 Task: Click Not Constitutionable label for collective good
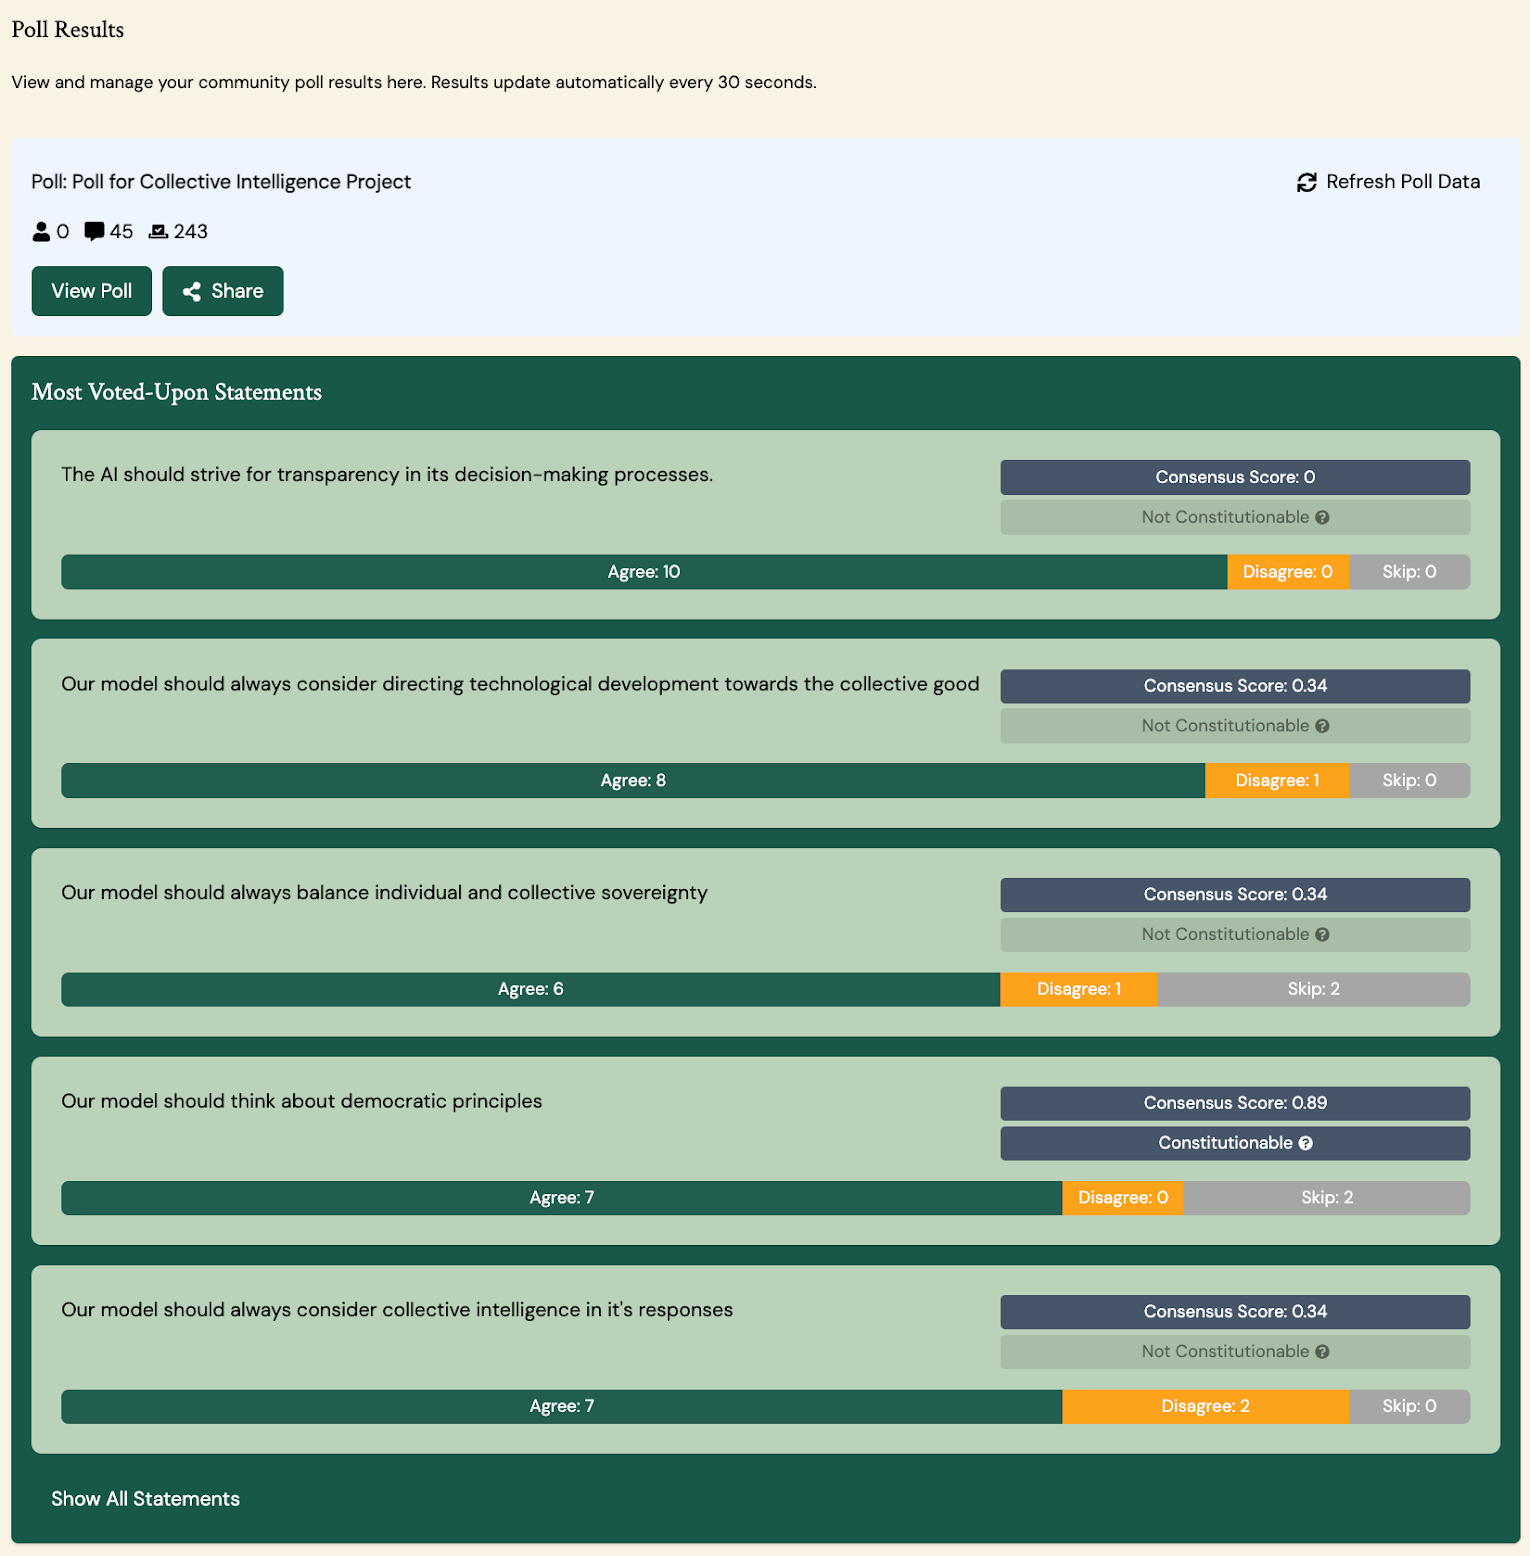click(1225, 726)
